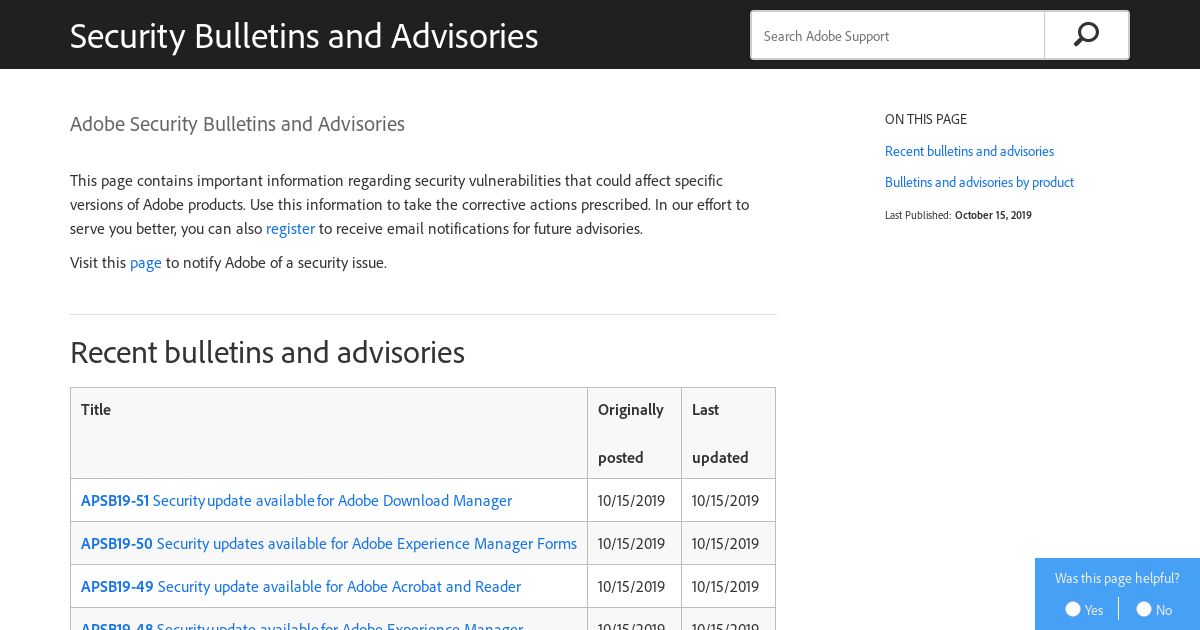Open APSB19-50 Experience Manager Forms bulletin
The height and width of the screenshot is (630, 1200).
pos(329,543)
